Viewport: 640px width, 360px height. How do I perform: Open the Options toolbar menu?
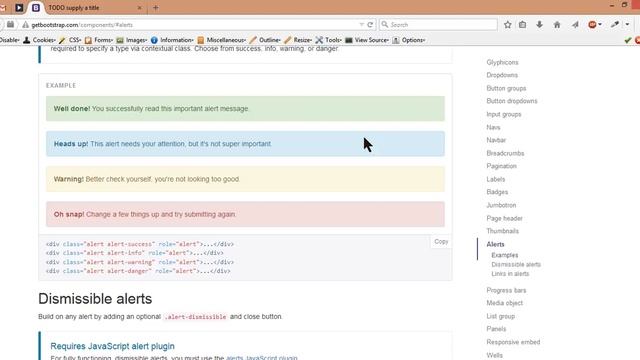click(x=409, y=40)
